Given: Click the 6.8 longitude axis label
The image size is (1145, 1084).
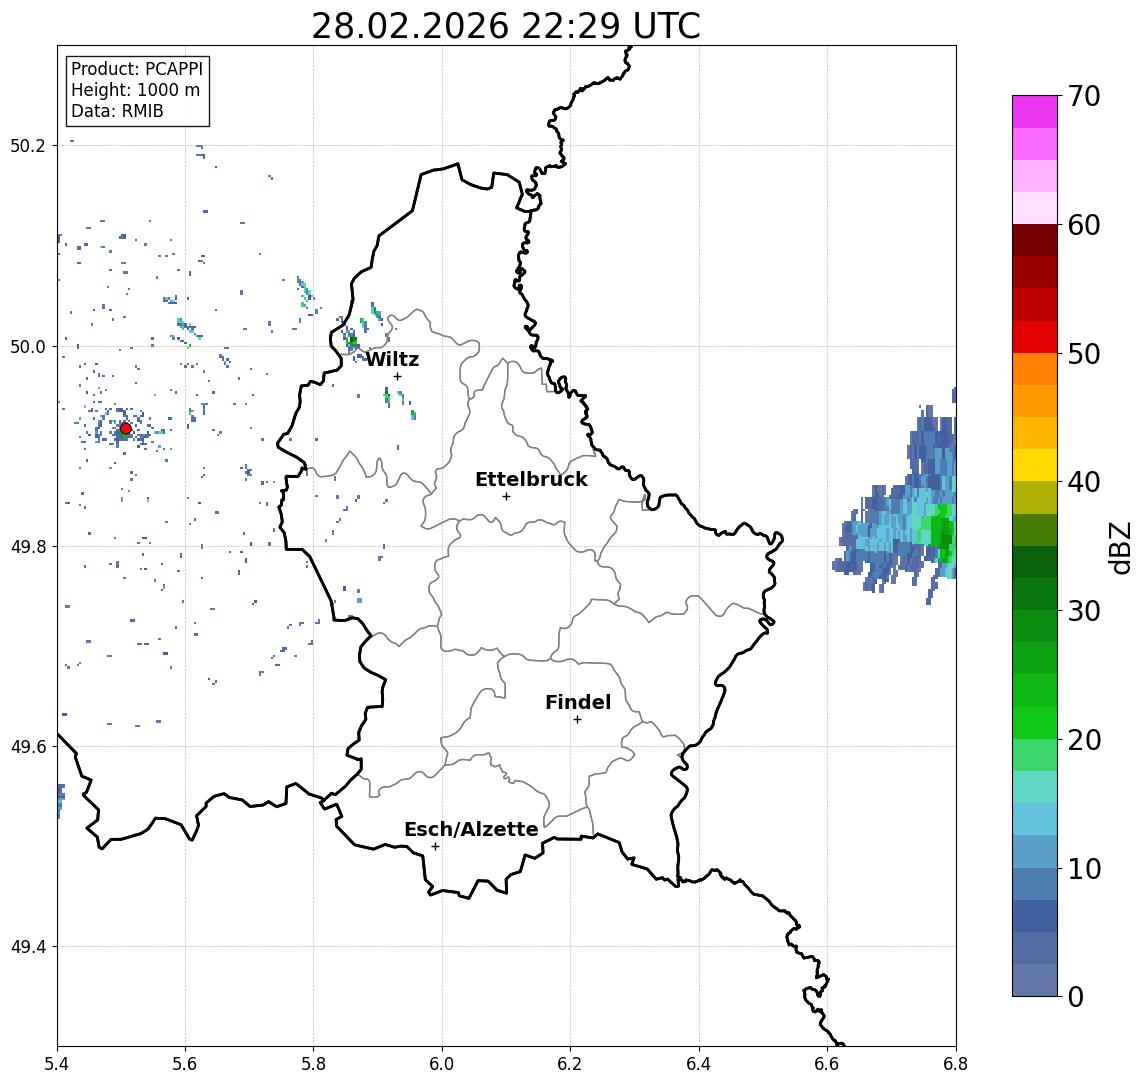Looking at the screenshot, I should pos(955,1064).
